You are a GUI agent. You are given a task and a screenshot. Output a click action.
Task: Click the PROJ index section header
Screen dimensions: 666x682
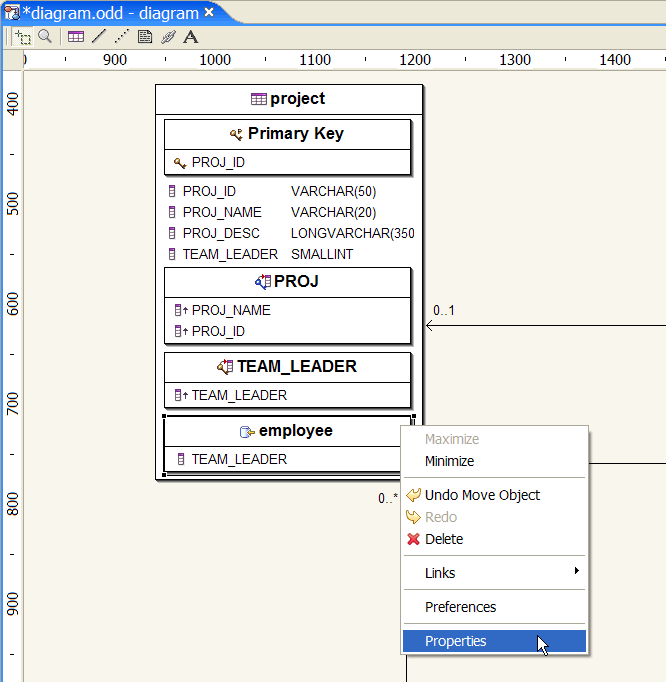click(287, 282)
